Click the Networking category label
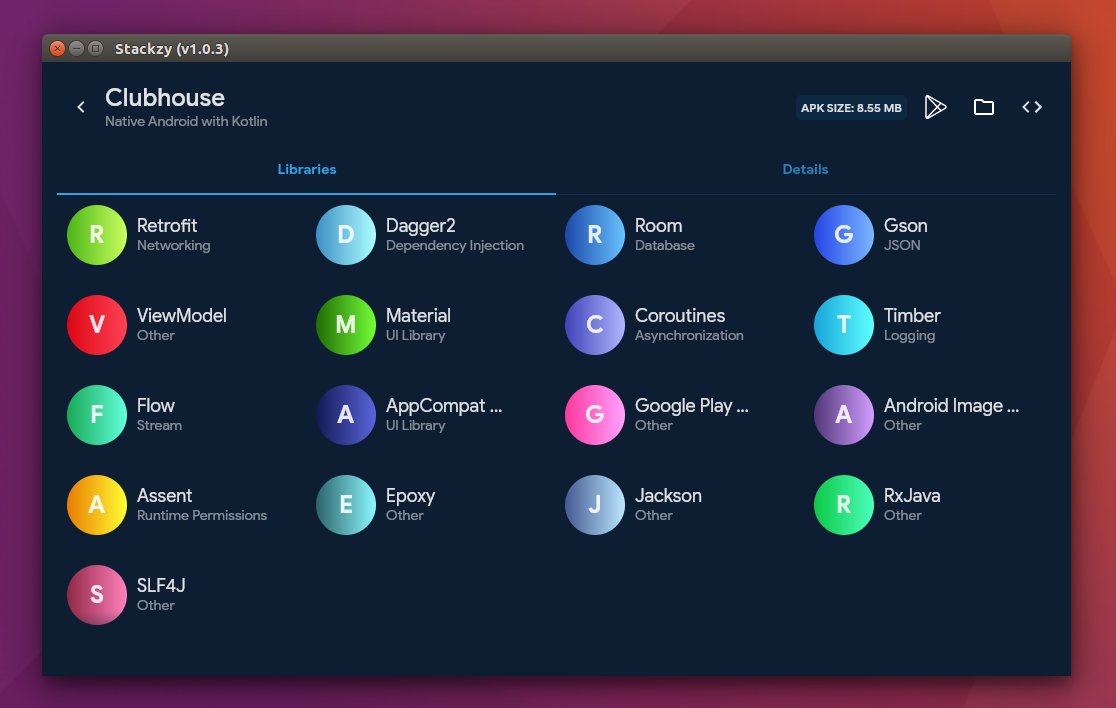 point(173,245)
